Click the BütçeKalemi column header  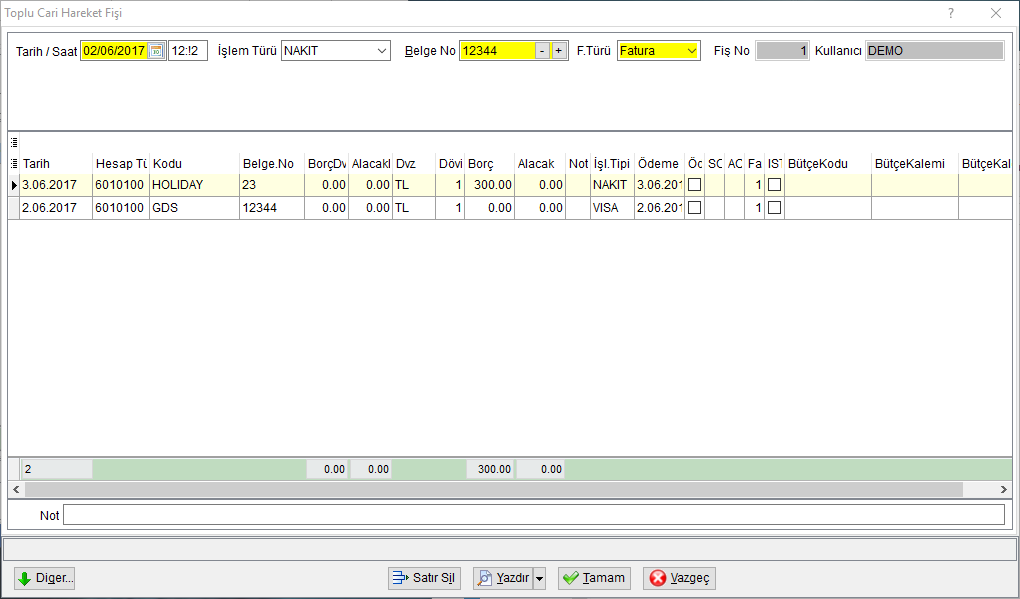pos(915,164)
